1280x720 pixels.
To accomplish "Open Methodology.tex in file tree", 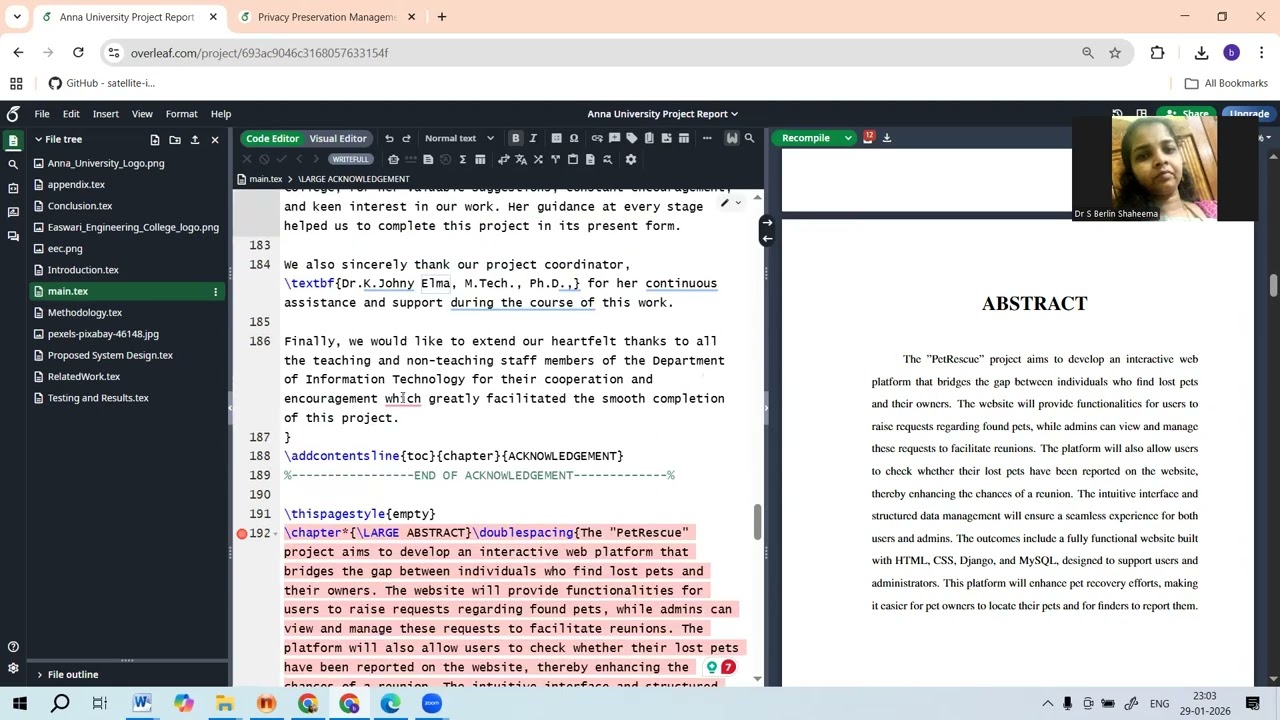I will point(84,313).
